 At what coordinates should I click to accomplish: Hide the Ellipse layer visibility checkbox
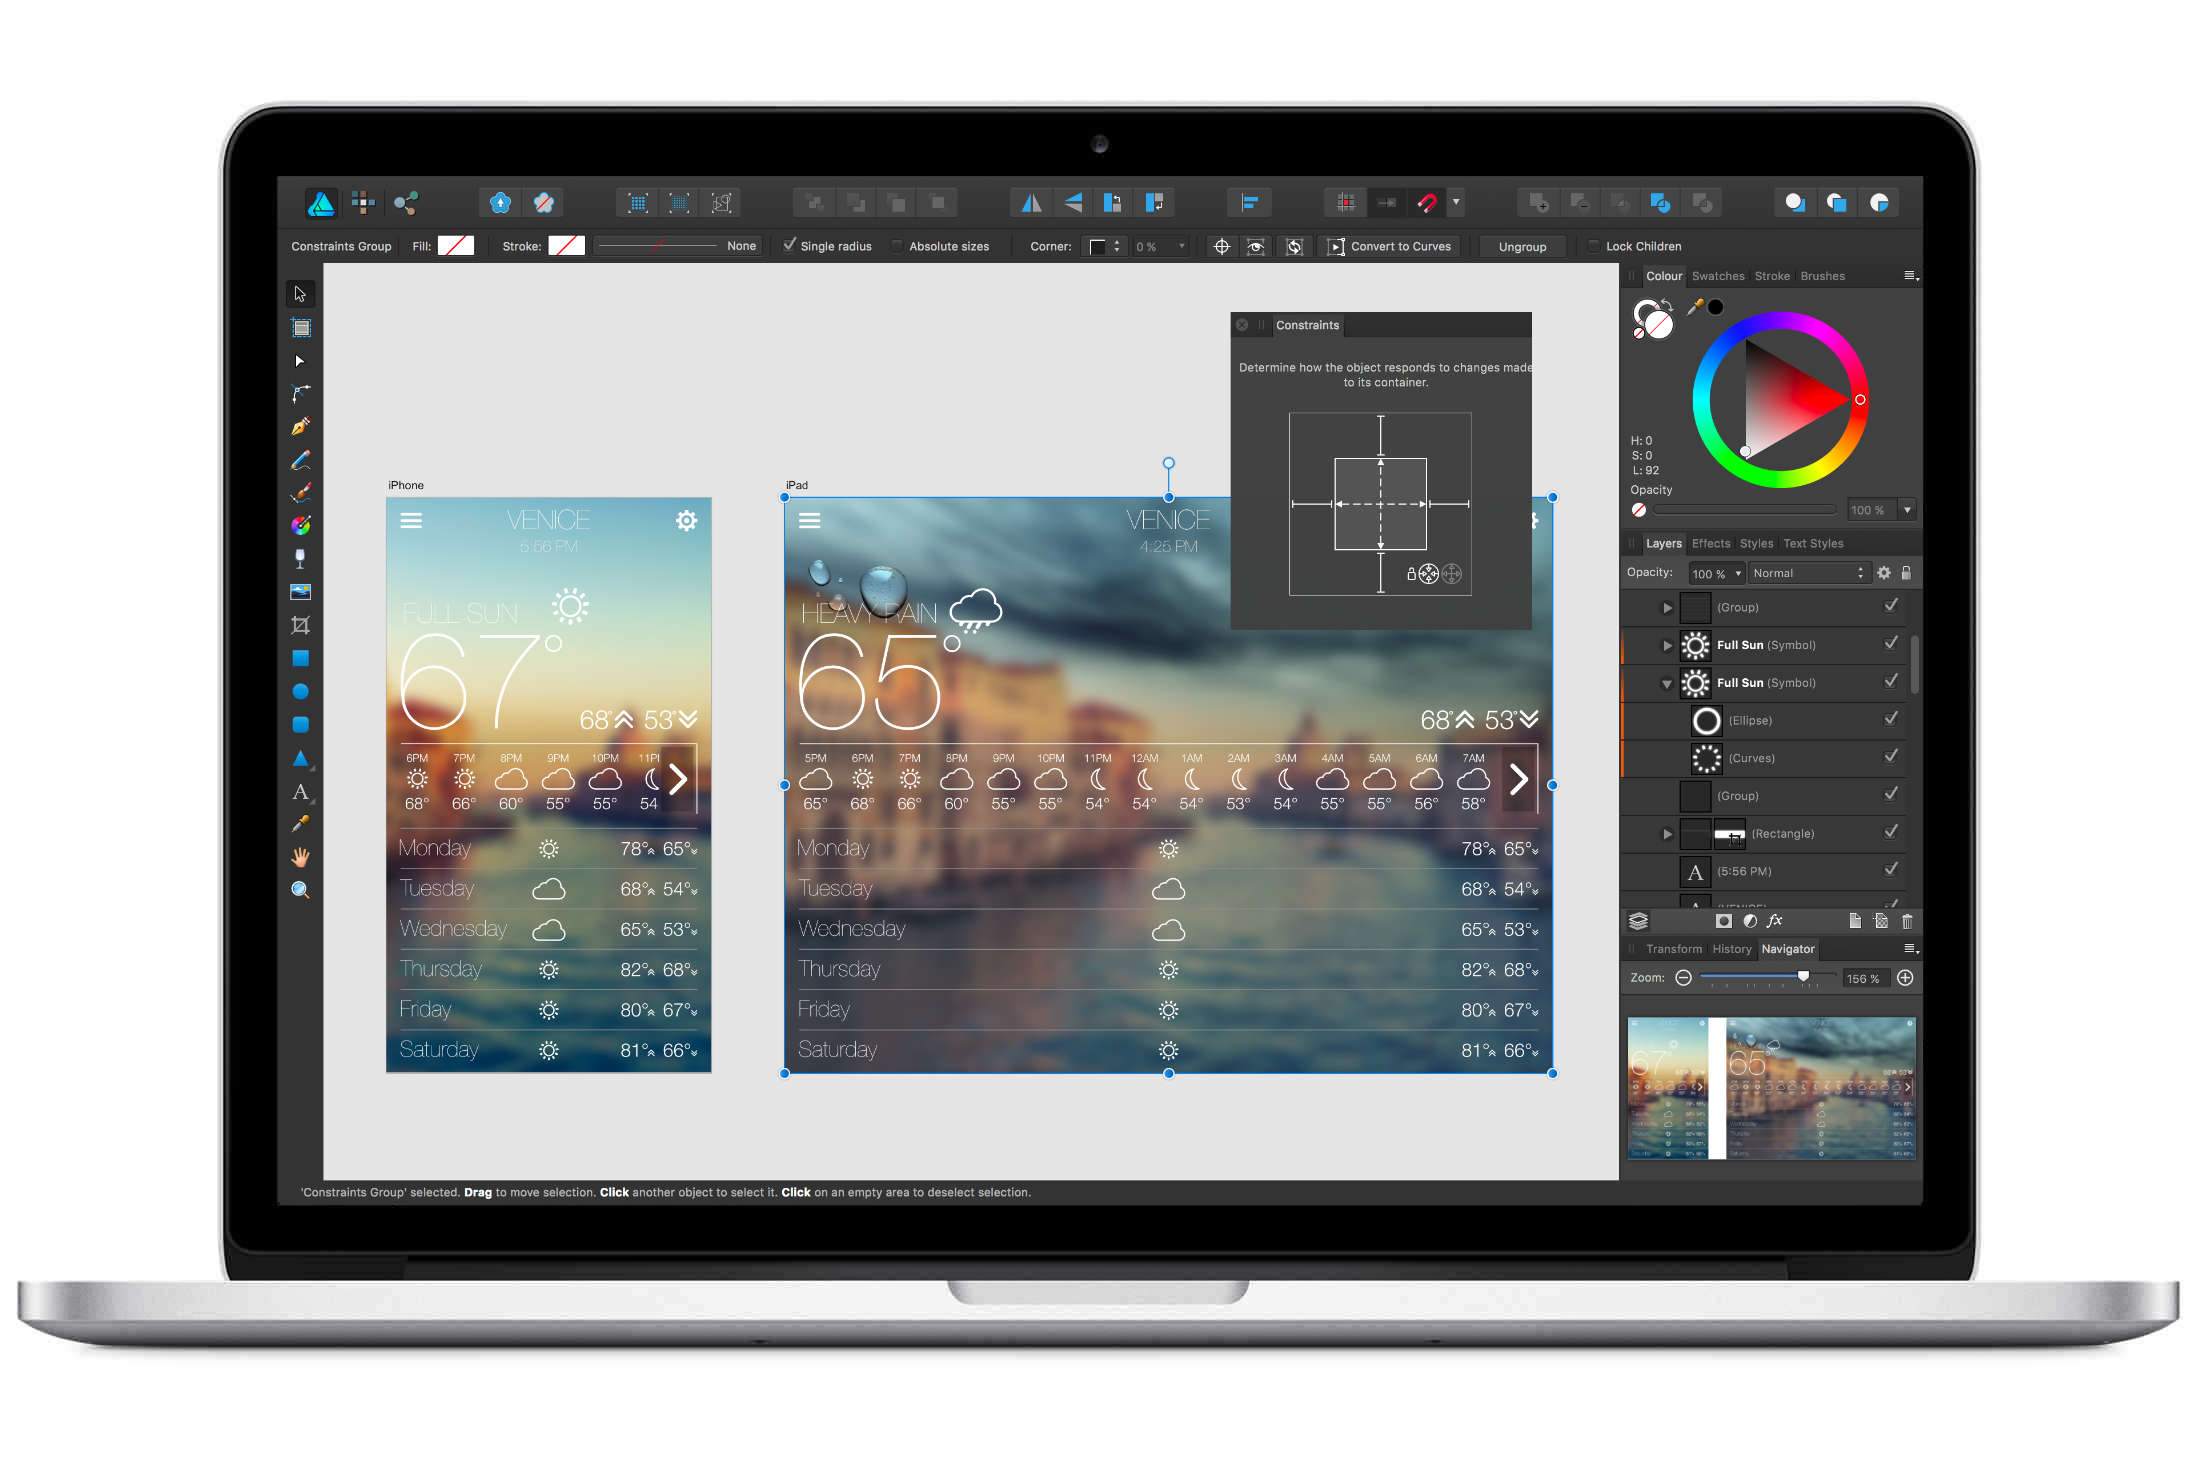pyautogui.click(x=1890, y=719)
